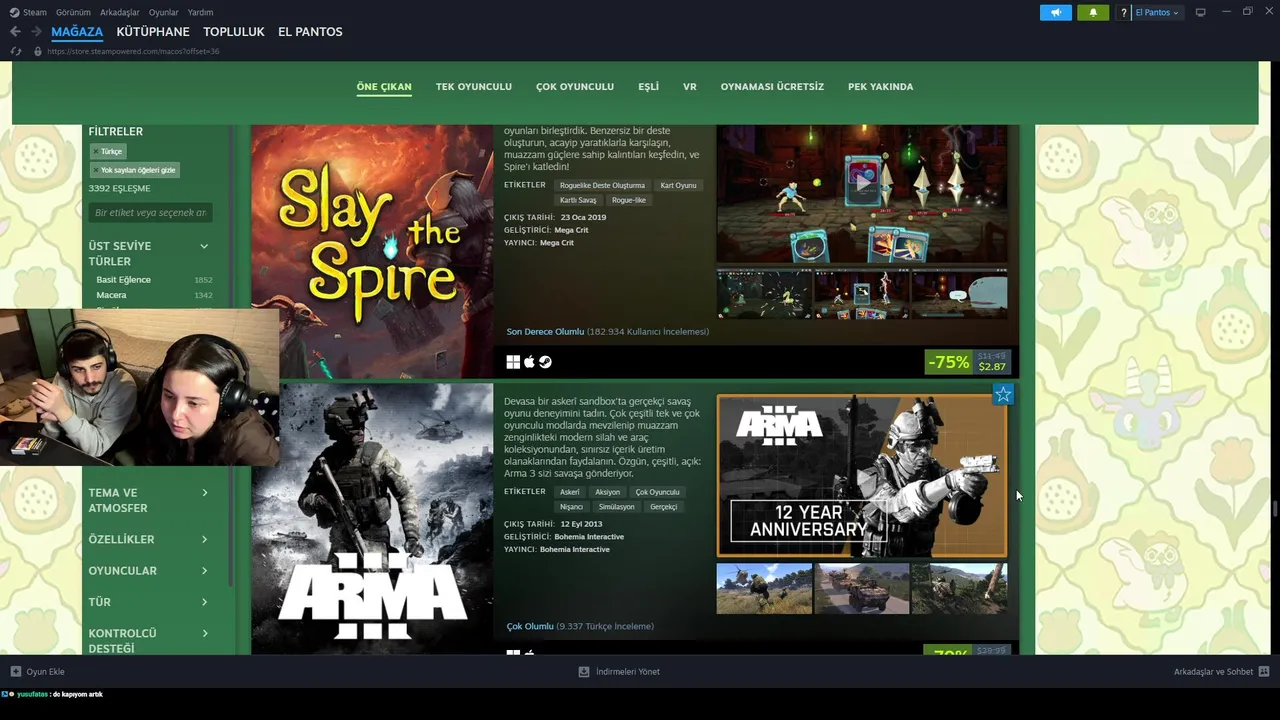
Task: Filter by Macera genre
Action: [111, 296]
